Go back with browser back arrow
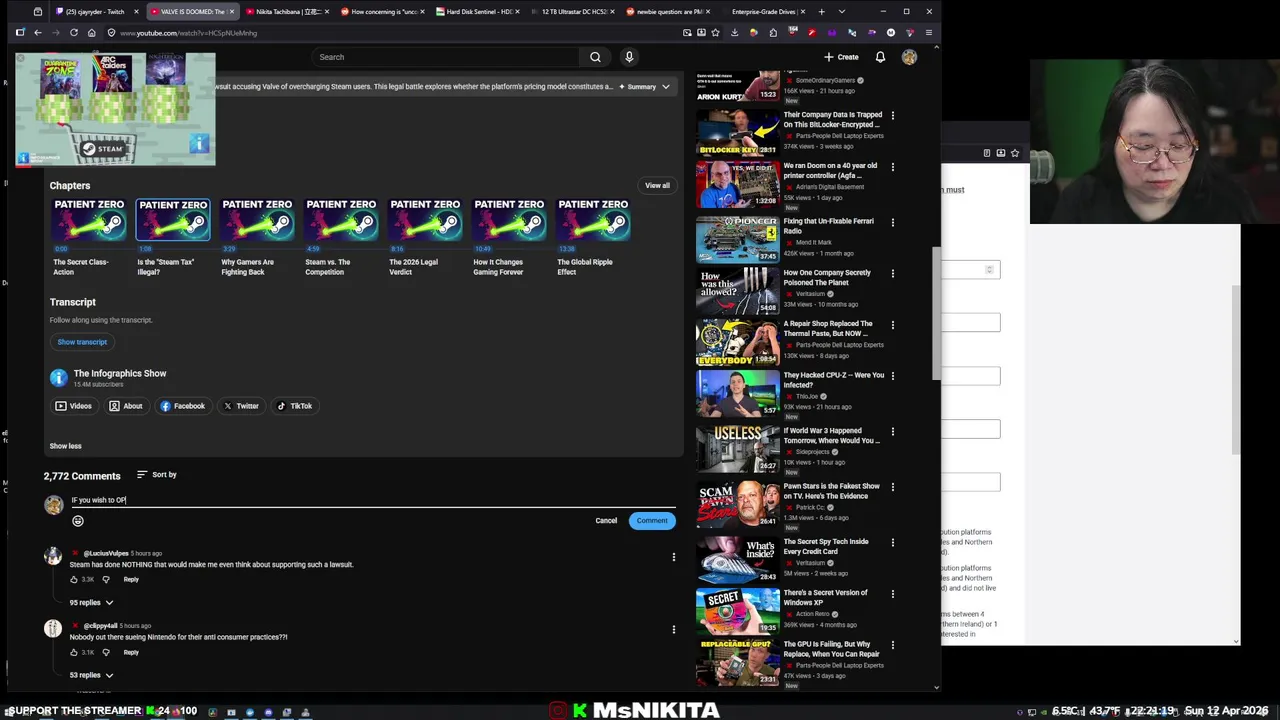 point(38,33)
